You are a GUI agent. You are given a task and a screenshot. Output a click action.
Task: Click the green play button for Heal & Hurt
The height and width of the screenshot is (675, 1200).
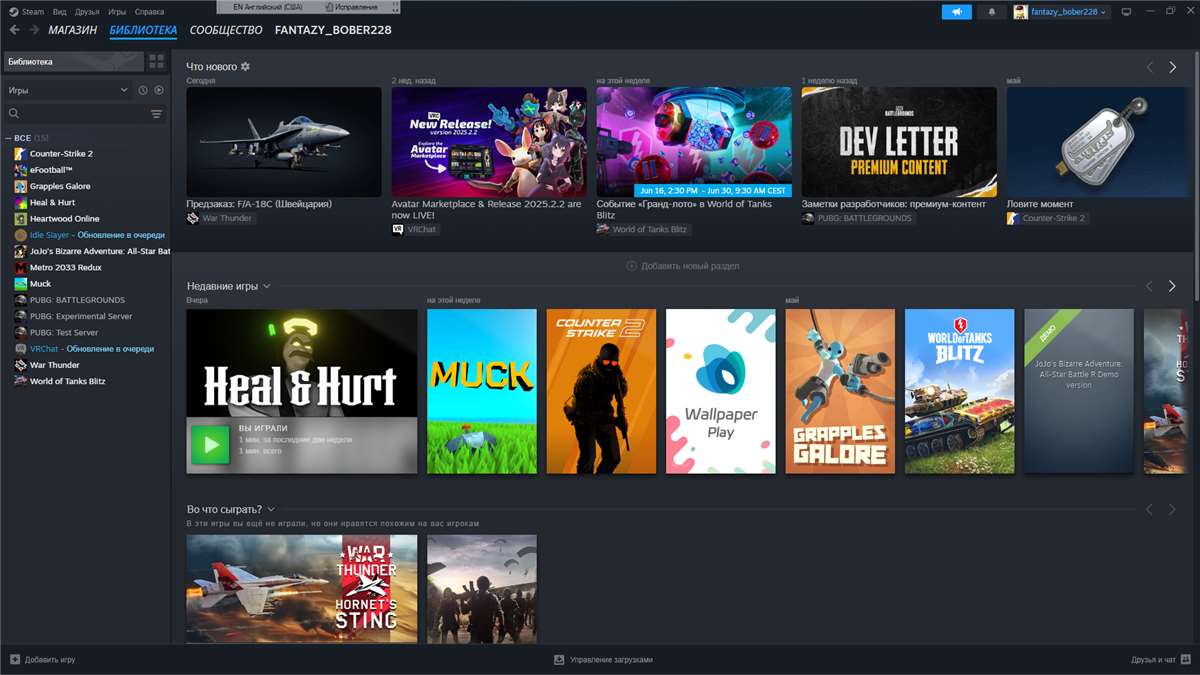(x=210, y=445)
